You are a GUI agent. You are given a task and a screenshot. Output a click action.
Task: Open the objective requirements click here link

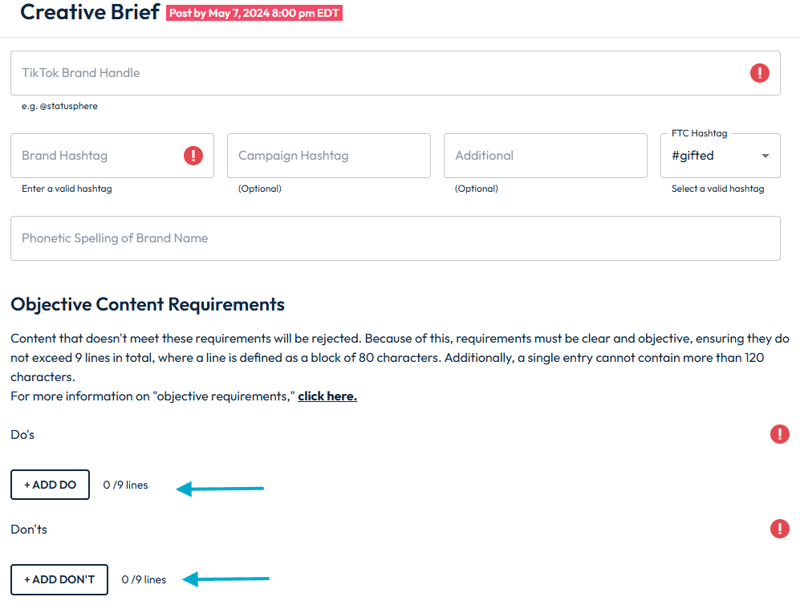328,396
